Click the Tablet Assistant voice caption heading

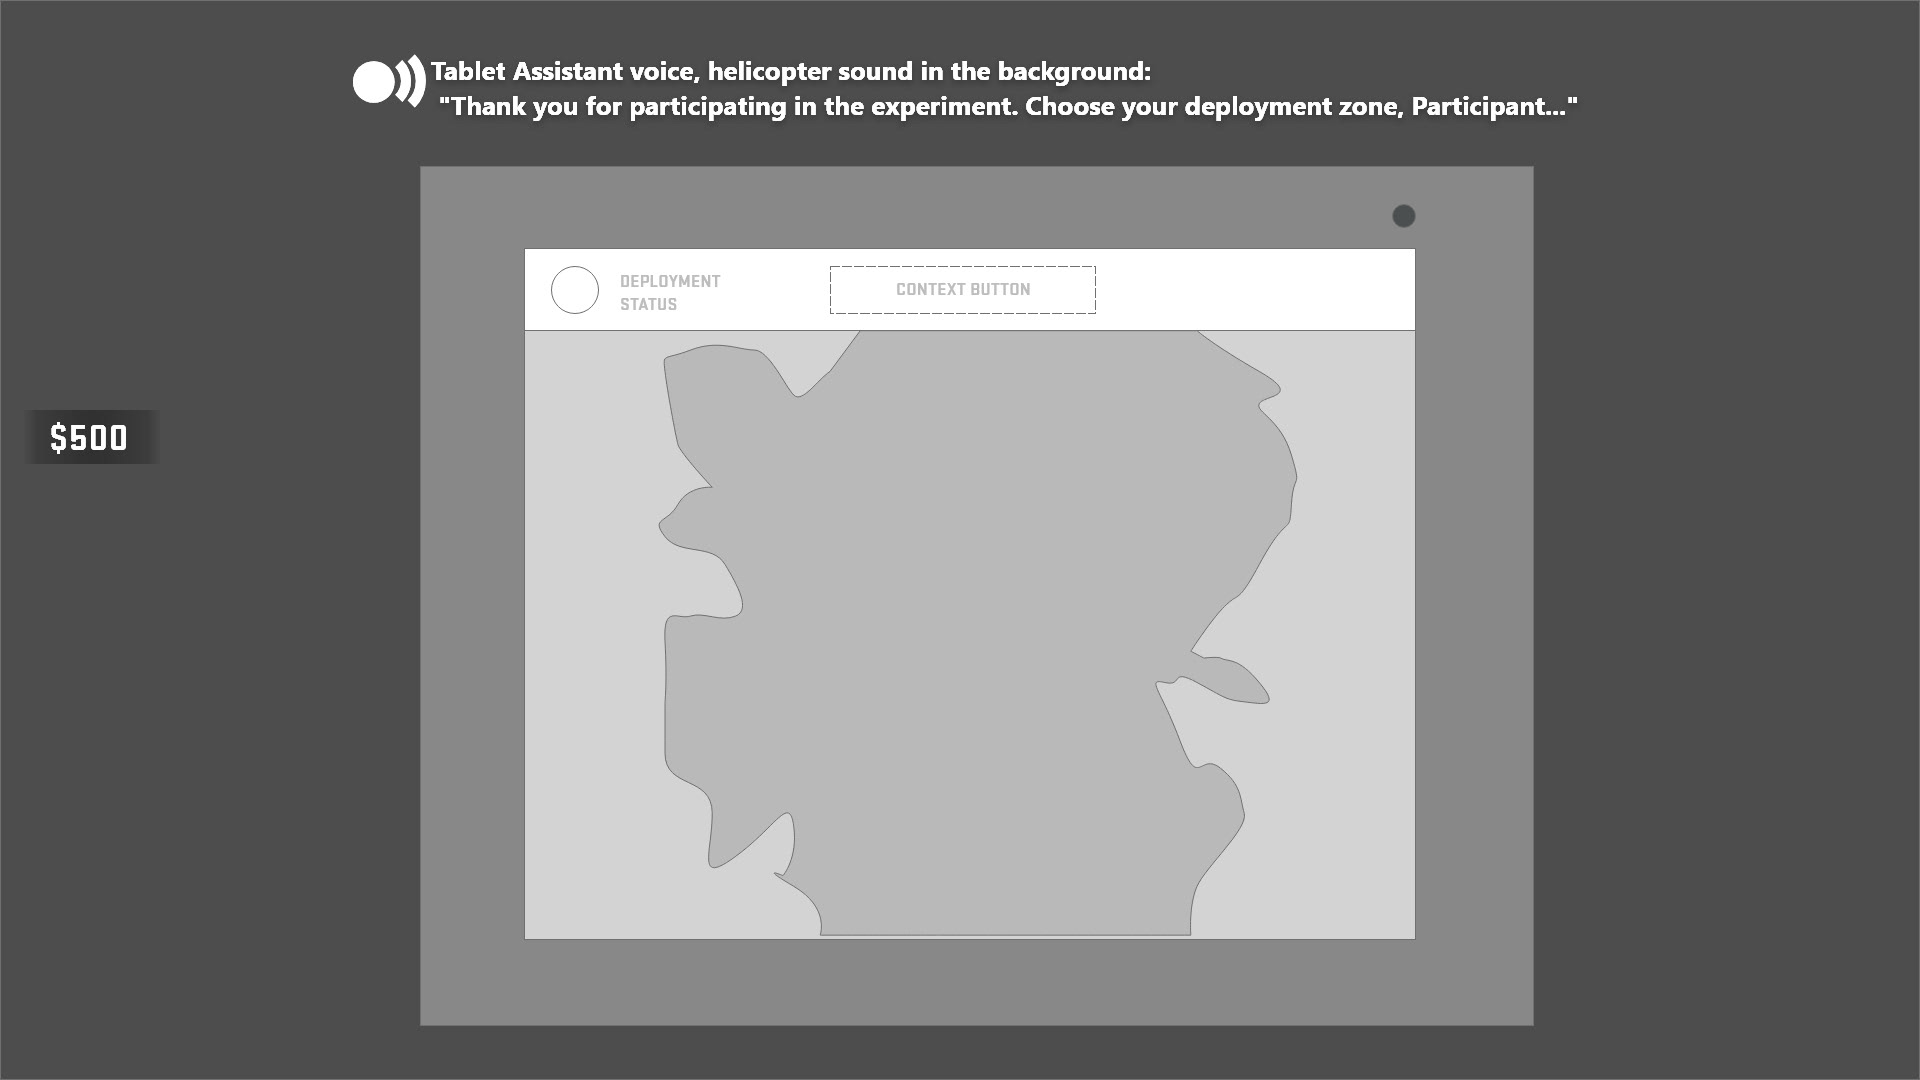click(790, 72)
